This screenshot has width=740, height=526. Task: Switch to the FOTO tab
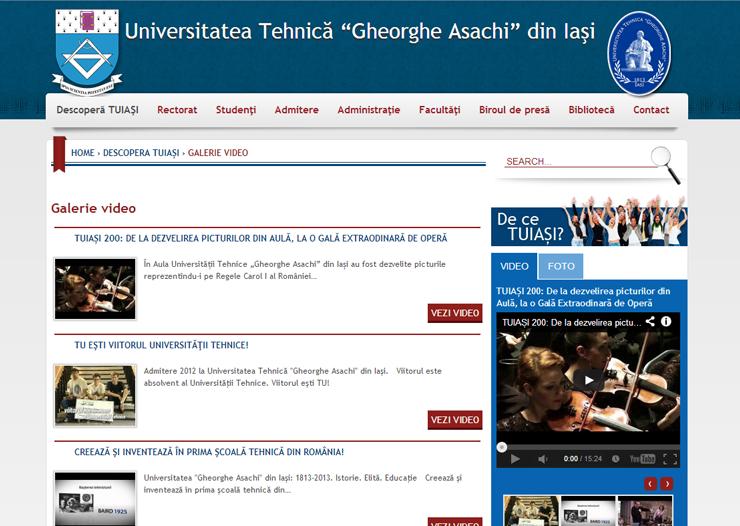(561, 266)
